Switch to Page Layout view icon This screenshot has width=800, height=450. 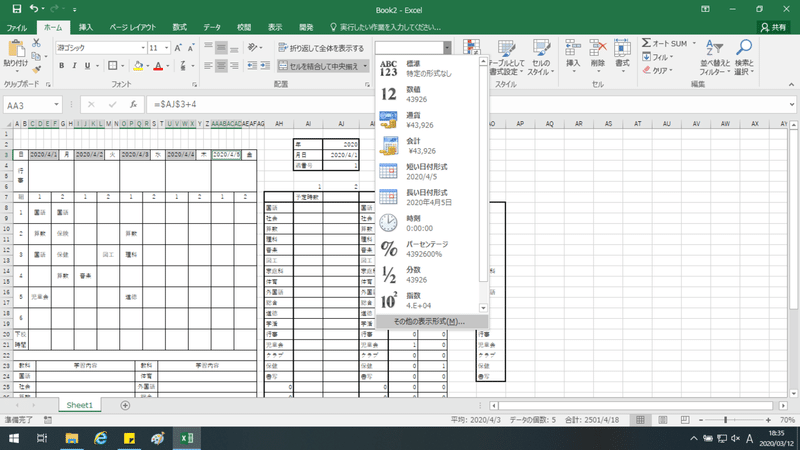662,420
